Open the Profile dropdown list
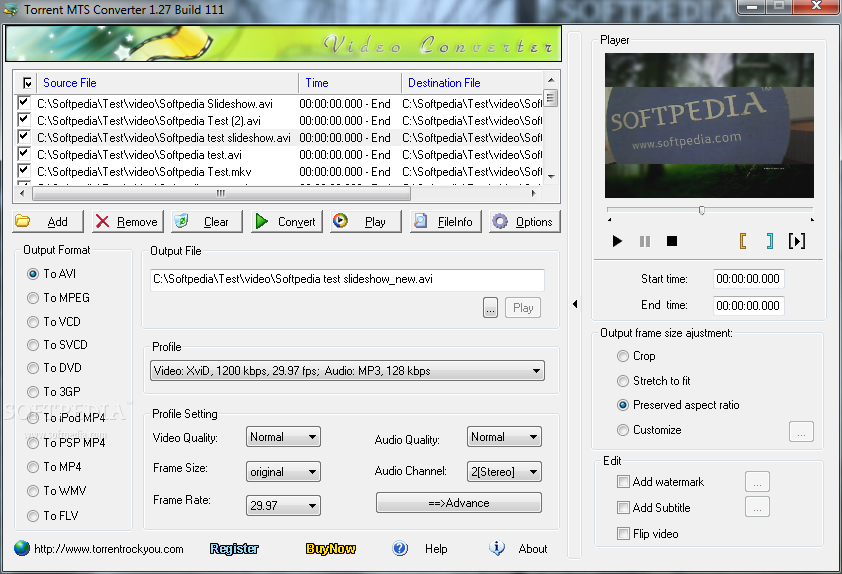 pos(347,370)
